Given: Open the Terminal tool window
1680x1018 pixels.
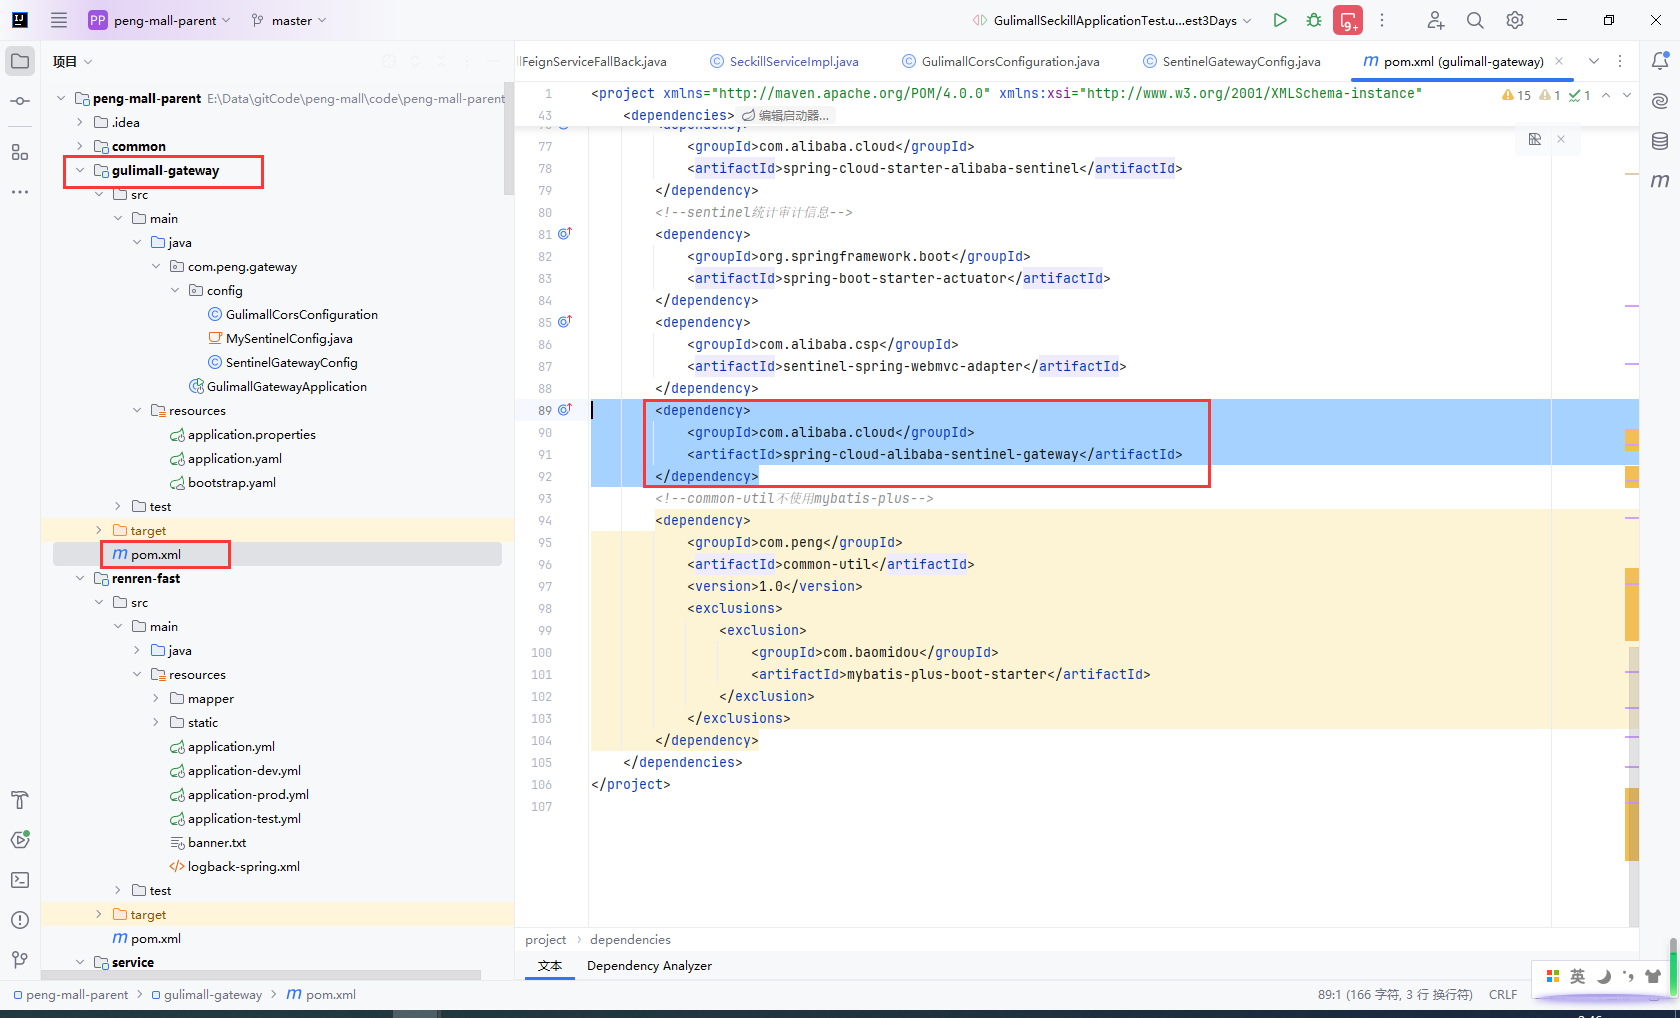Looking at the screenshot, I should 20,880.
